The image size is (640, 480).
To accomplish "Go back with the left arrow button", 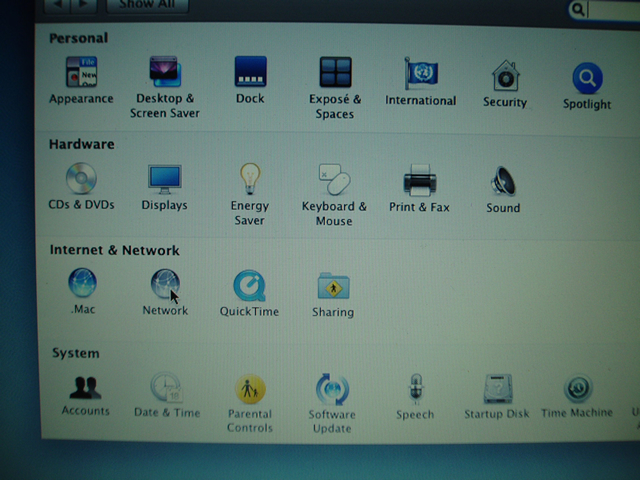I will 57,5.
